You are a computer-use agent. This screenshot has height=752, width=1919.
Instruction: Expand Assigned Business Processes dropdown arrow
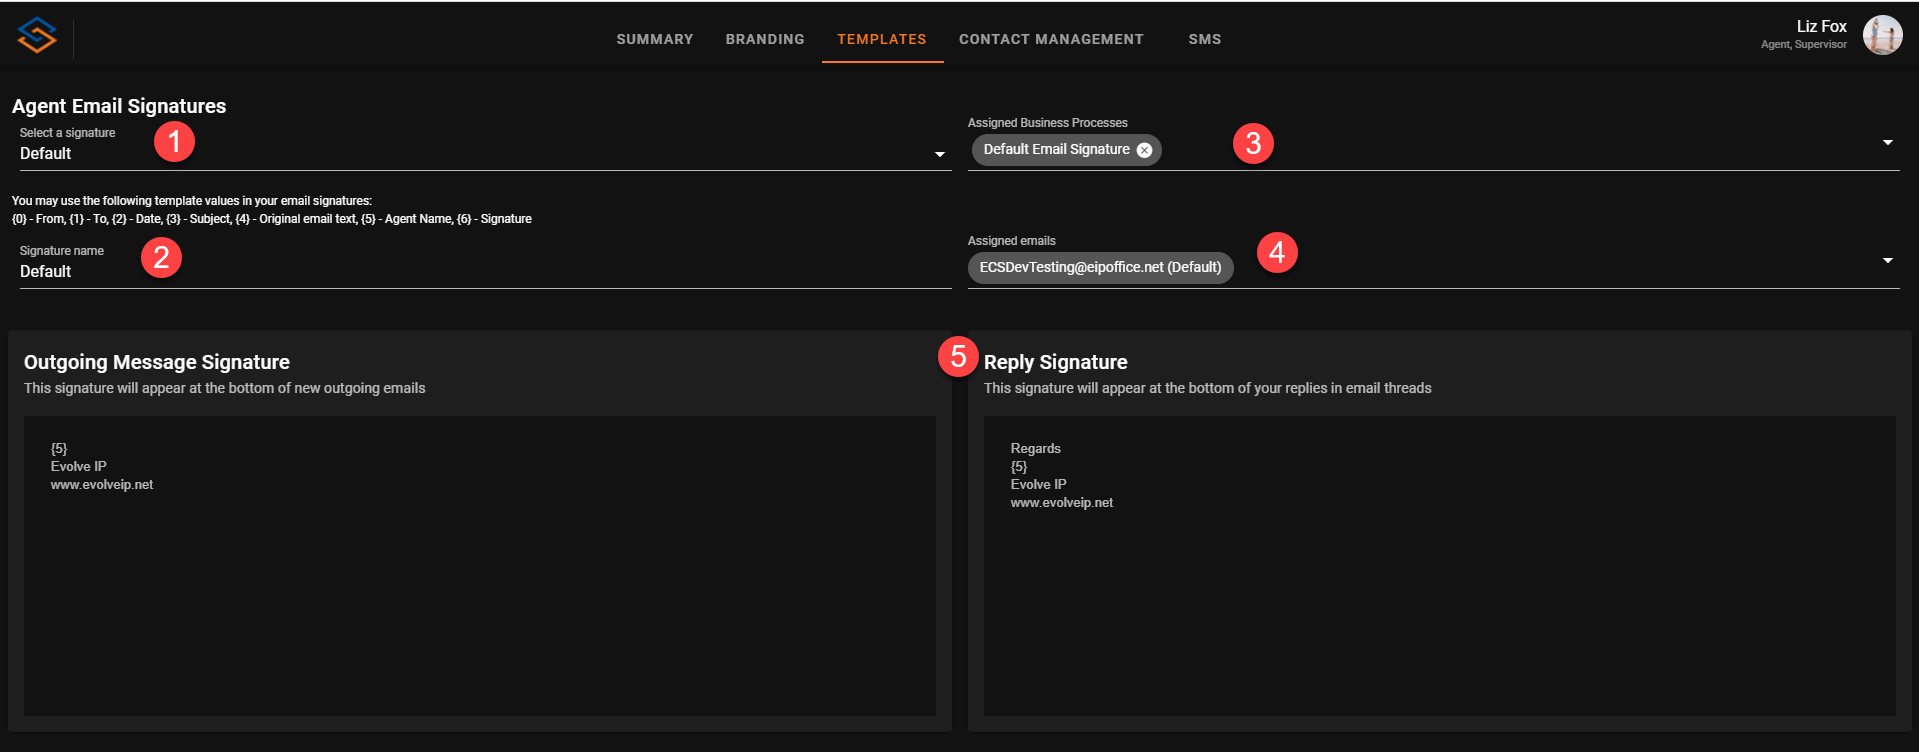(x=1887, y=143)
